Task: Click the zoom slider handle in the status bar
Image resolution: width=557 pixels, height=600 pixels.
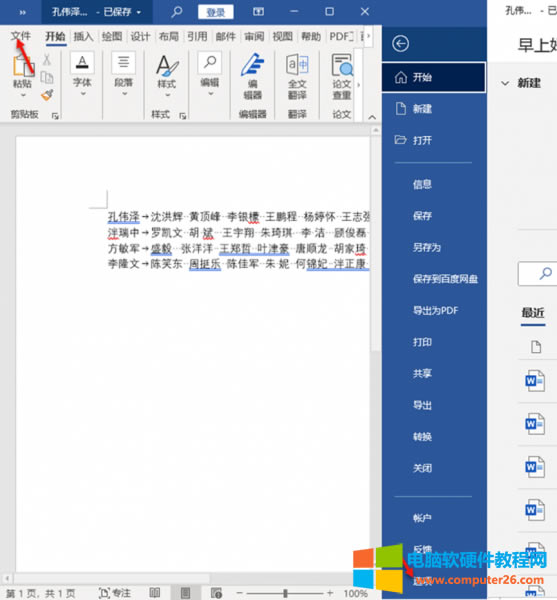Action: [x=285, y=593]
